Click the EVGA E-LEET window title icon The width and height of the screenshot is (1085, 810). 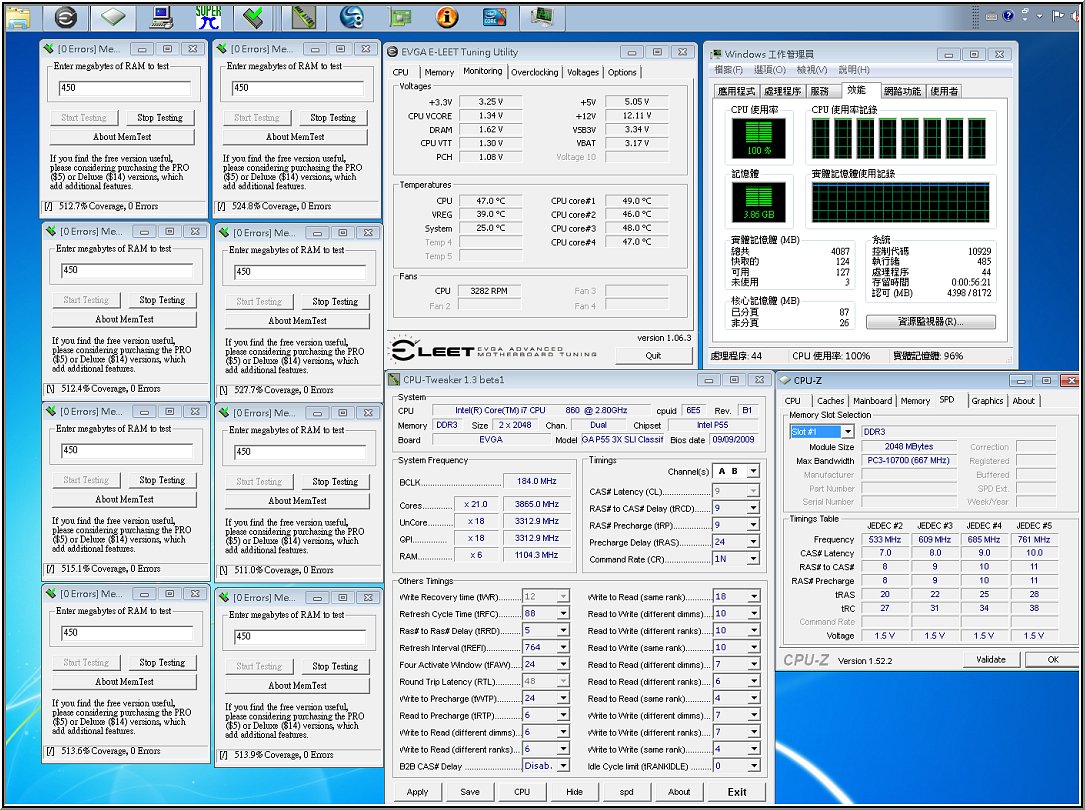(392, 52)
